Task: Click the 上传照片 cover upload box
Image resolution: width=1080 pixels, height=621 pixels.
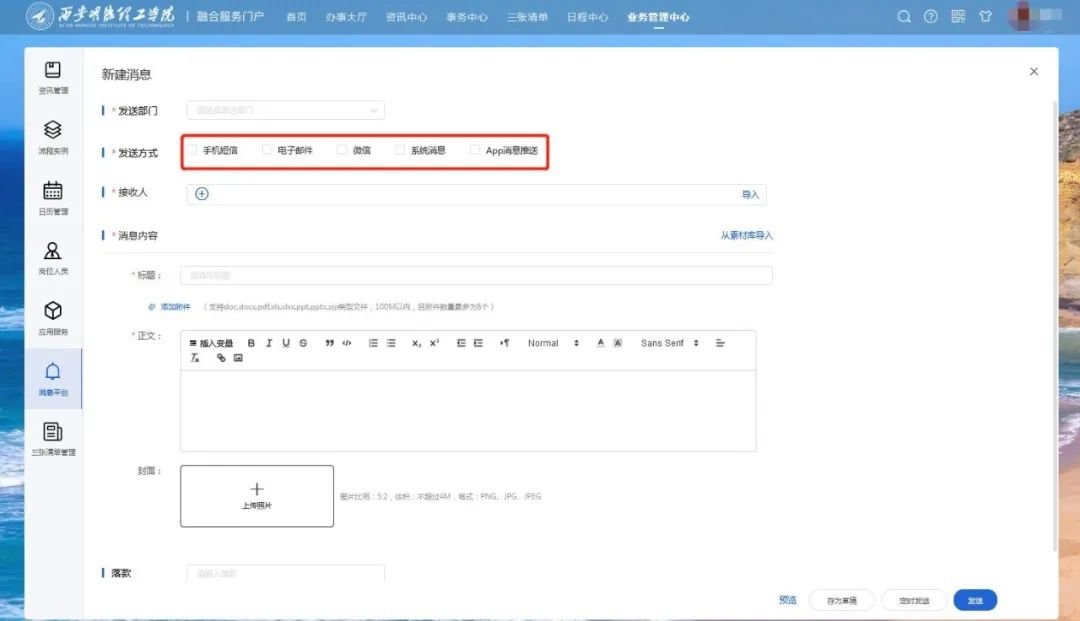Action: pos(257,496)
